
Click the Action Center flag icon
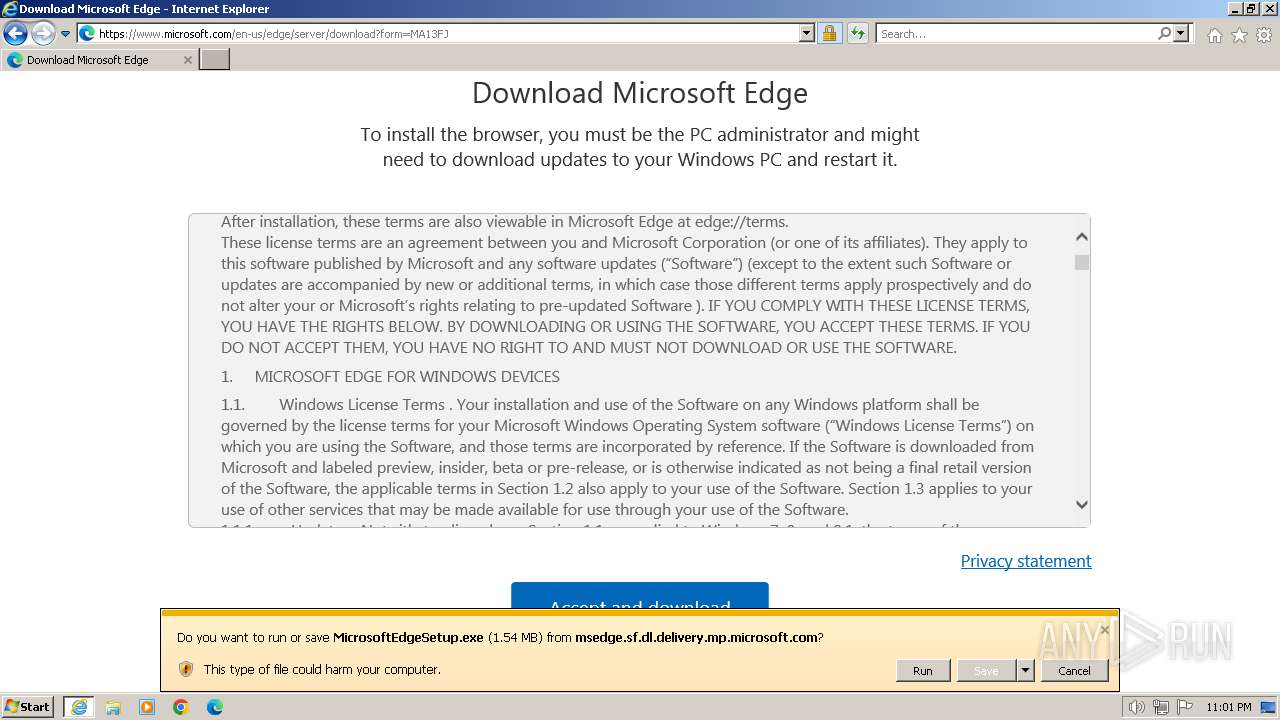(1183, 707)
